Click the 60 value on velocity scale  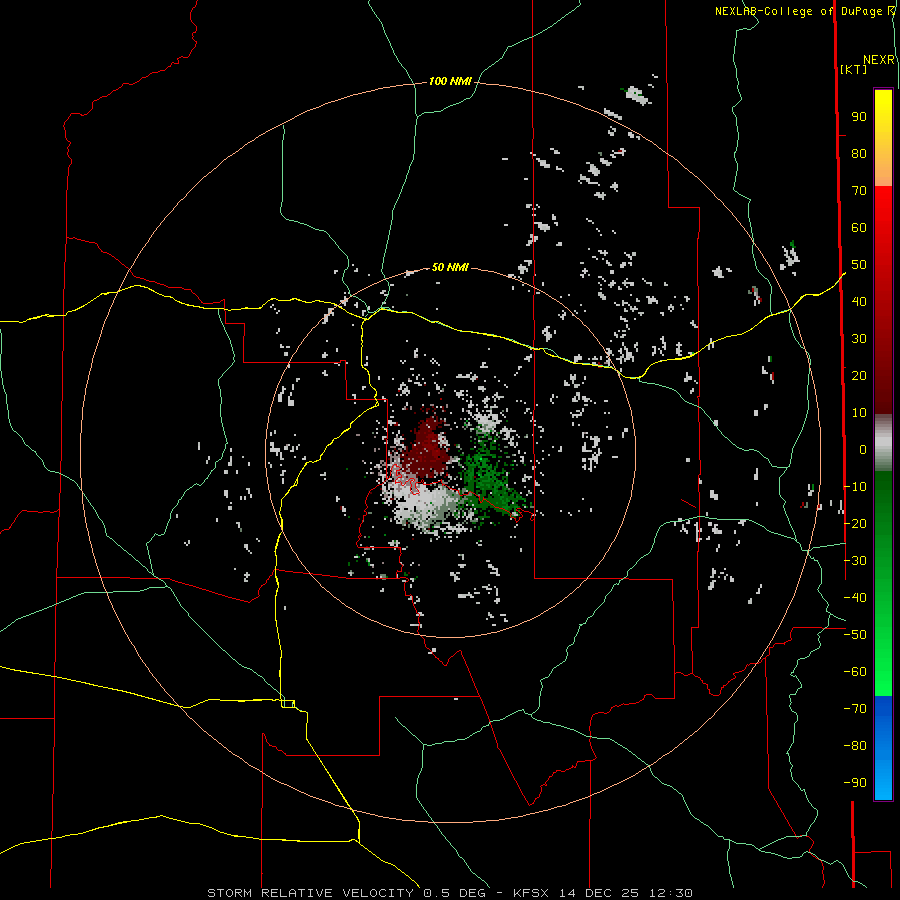pos(859,228)
